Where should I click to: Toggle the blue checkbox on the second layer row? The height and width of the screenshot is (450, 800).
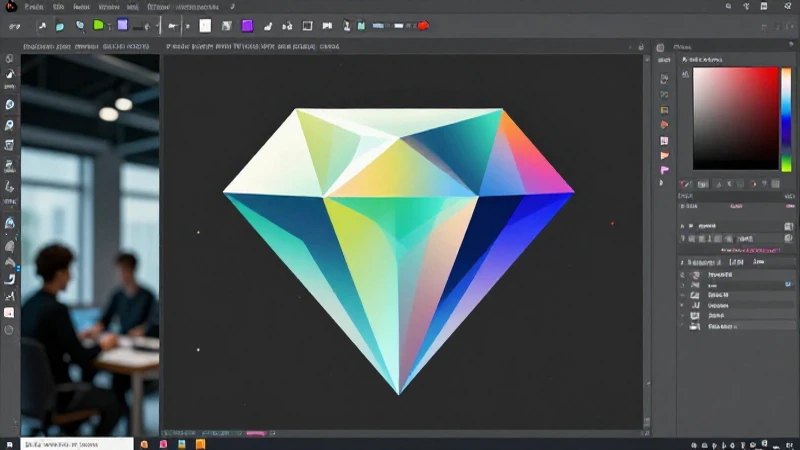[788, 284]
